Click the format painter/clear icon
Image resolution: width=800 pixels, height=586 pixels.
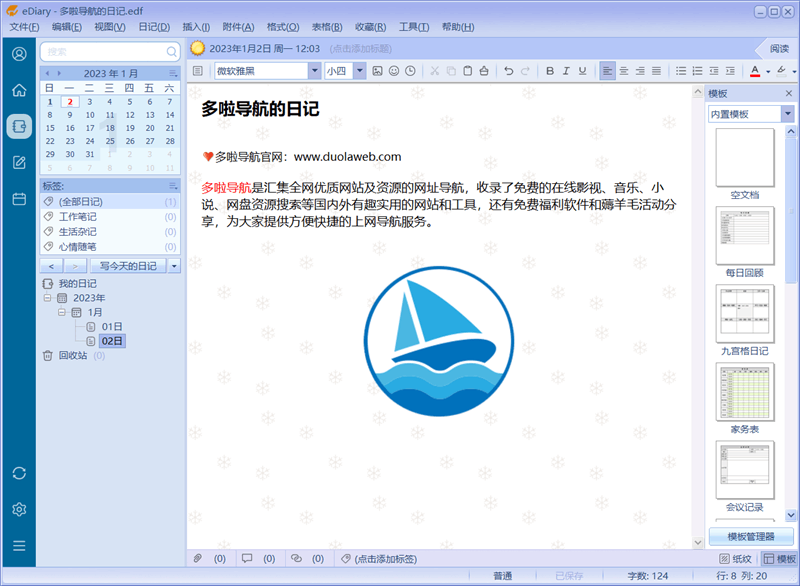point(484,71)
